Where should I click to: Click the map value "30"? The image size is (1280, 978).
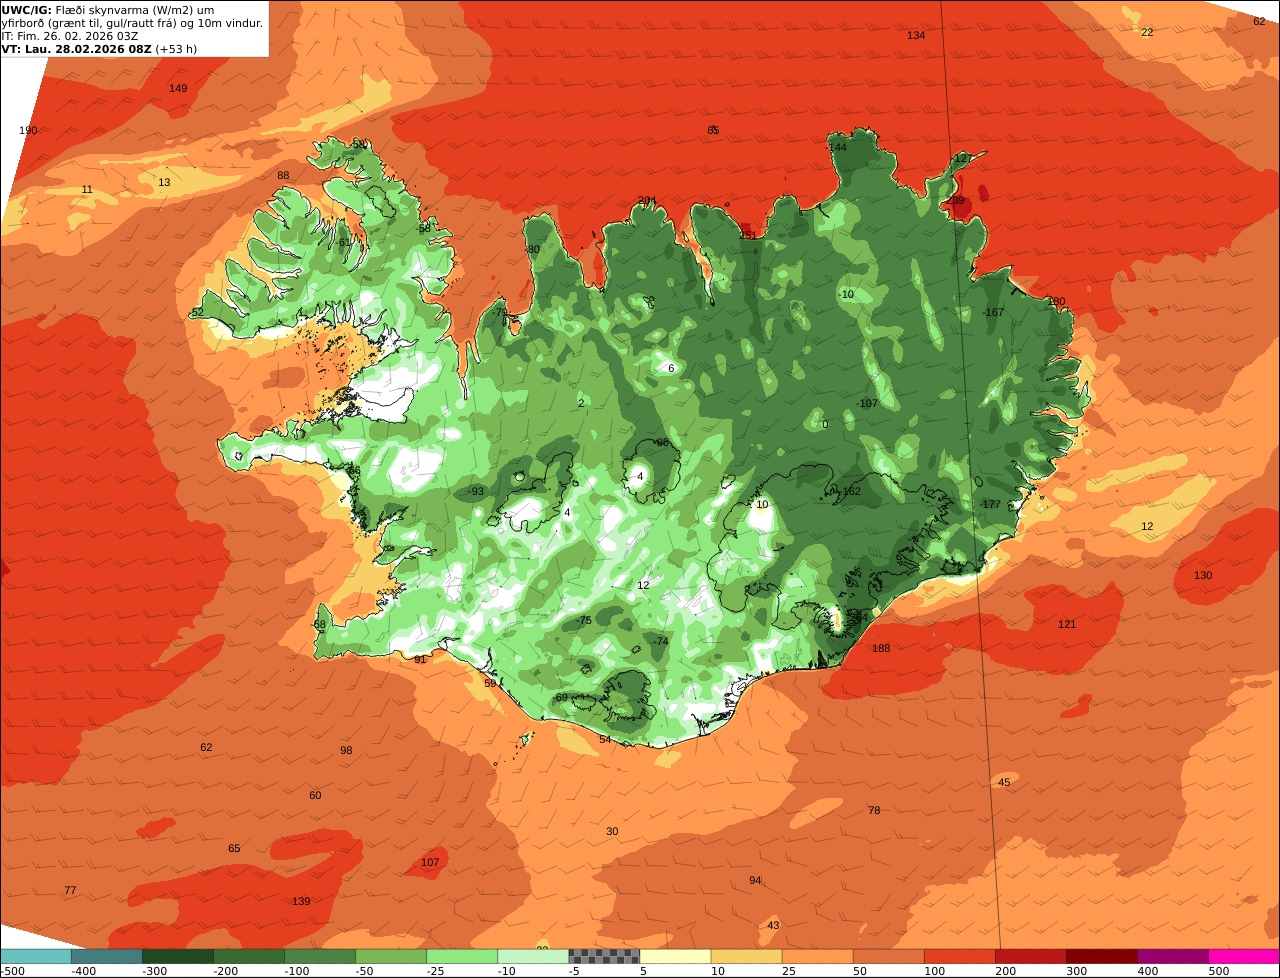[612, 832]
